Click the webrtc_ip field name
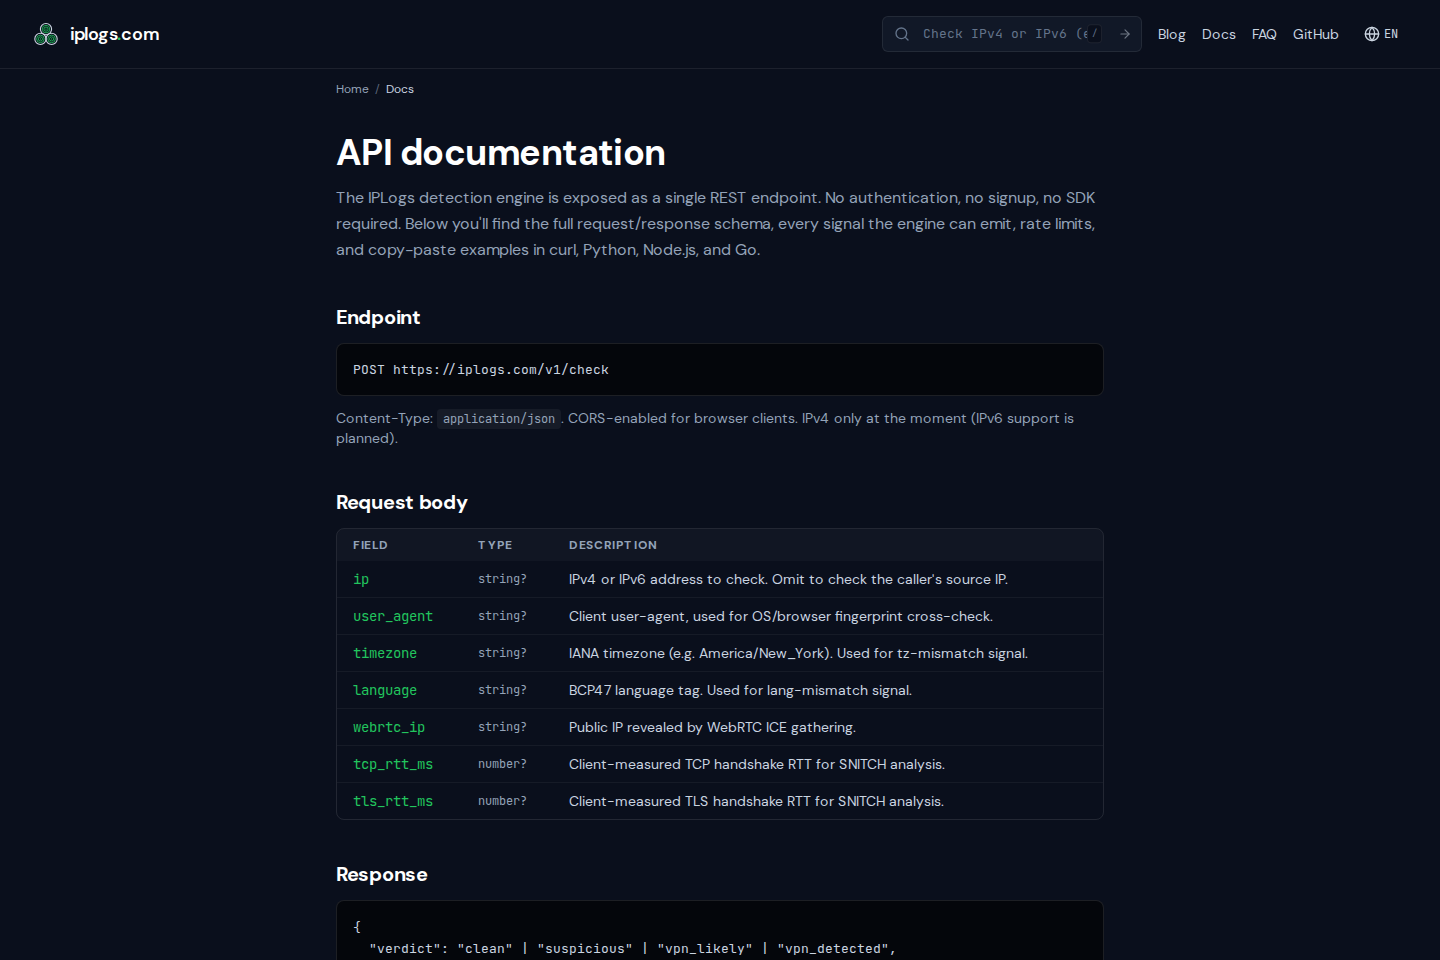Viewport: 1440px width, 960px height. tap(389, 728)
